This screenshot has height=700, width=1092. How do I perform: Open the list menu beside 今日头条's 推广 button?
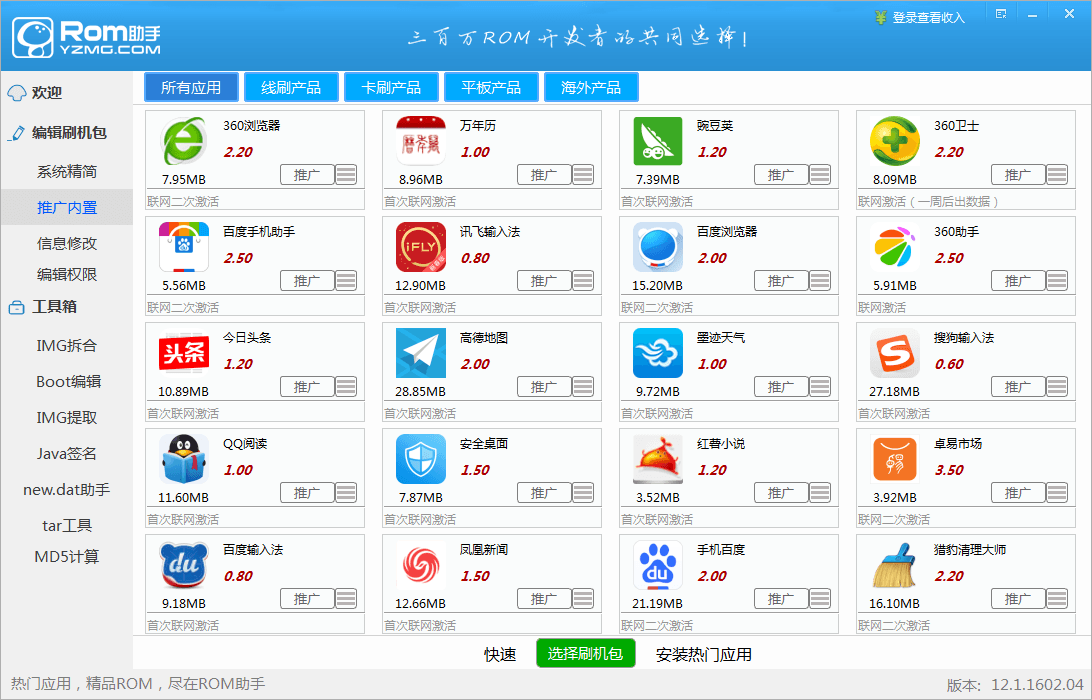(x=347, y=386)
